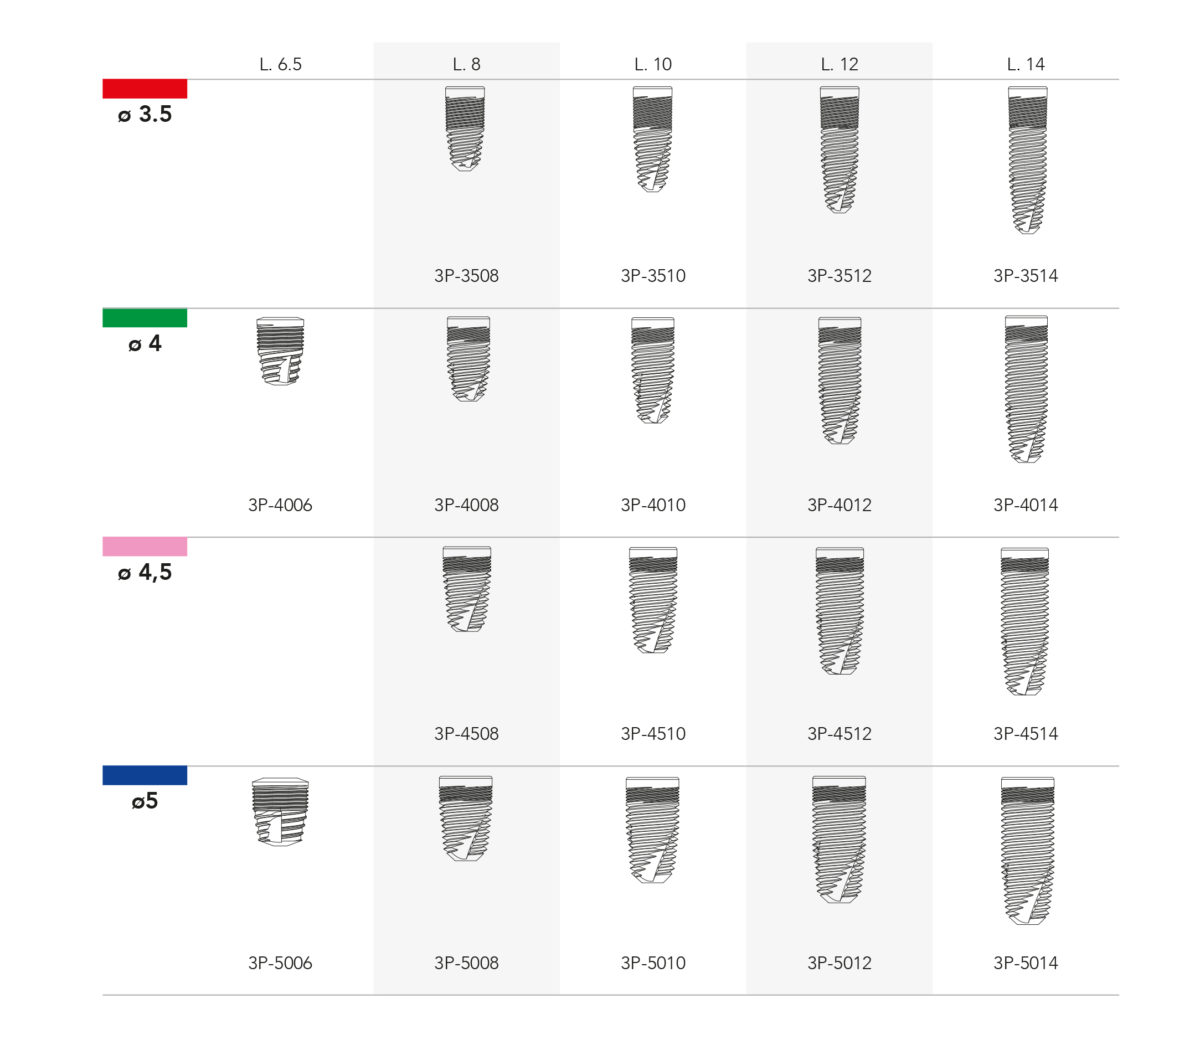1200x1050 pixels.
Task: Click the 3P-4008 product code label
Action: click(x=466, y=505)
